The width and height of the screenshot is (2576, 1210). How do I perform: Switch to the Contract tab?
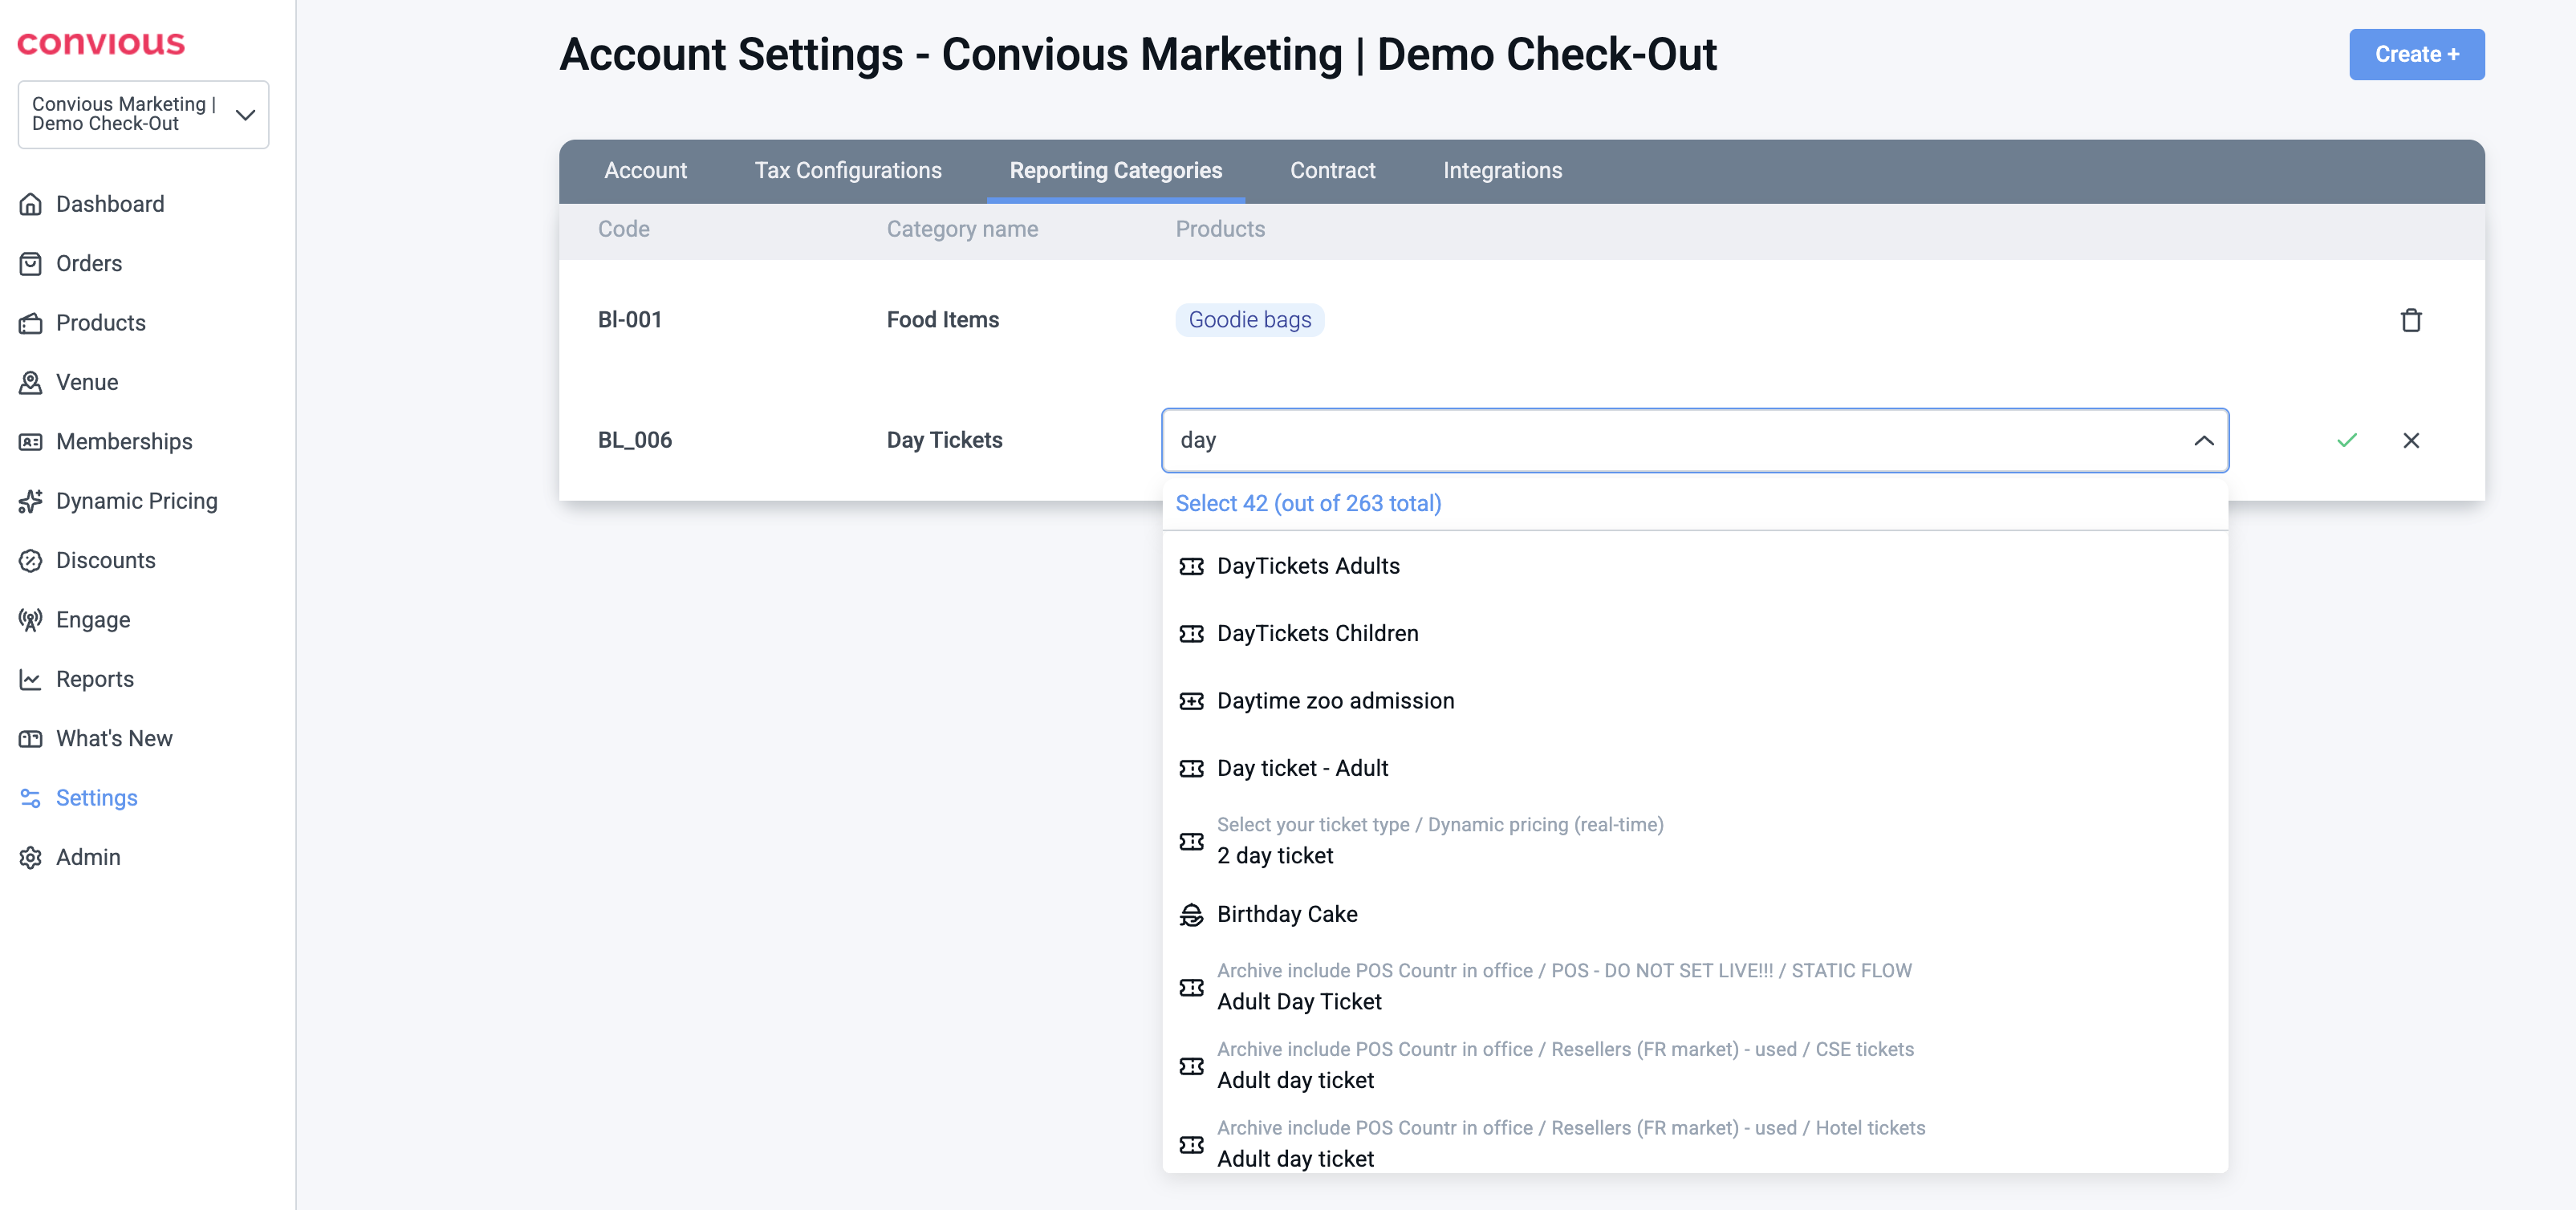(1332, 170)
